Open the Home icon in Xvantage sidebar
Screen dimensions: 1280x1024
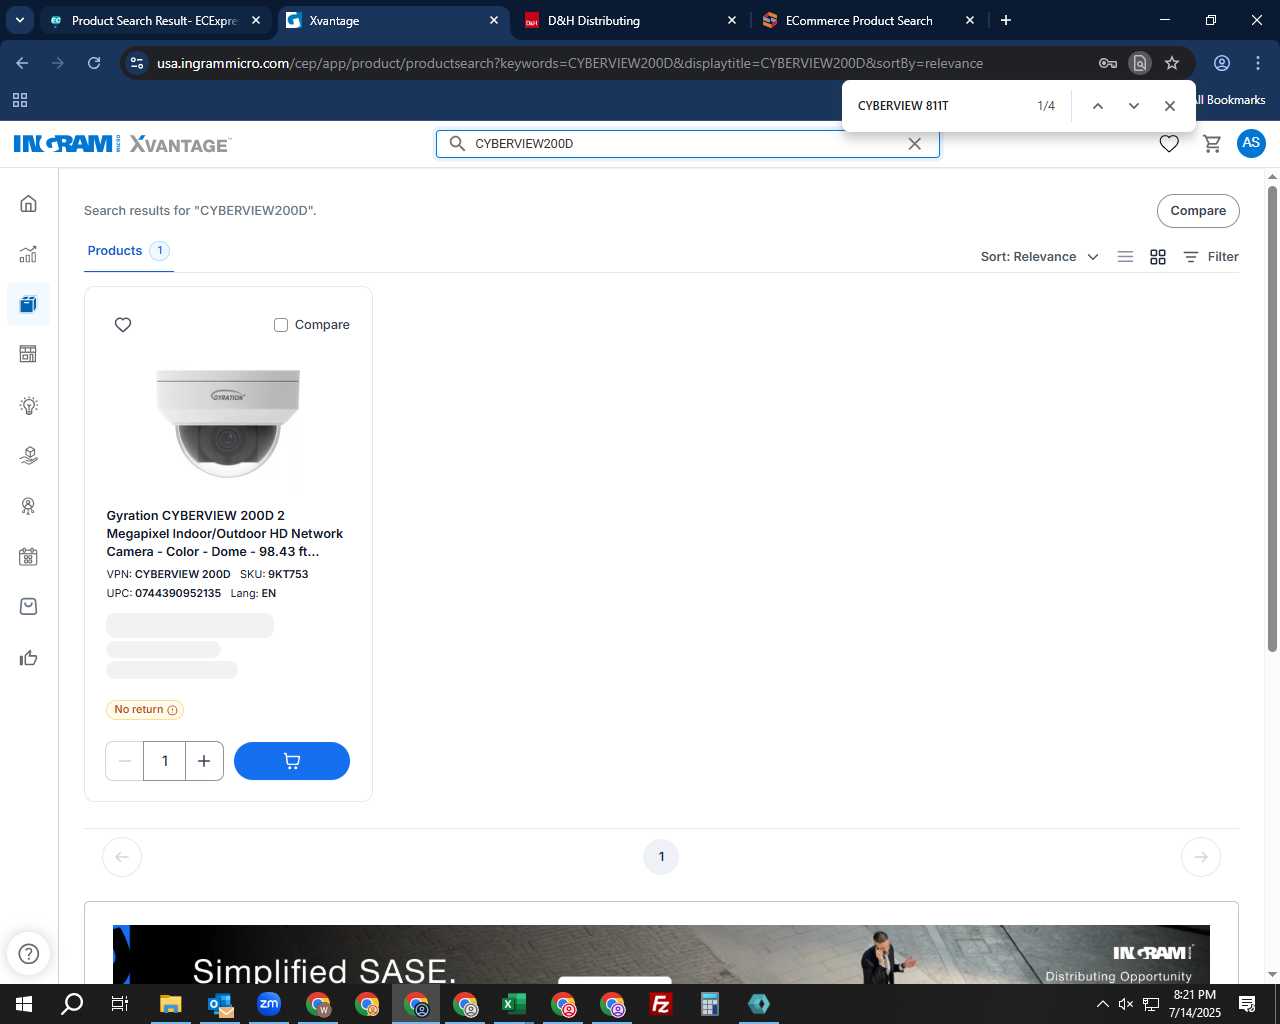tap(28, 203)
